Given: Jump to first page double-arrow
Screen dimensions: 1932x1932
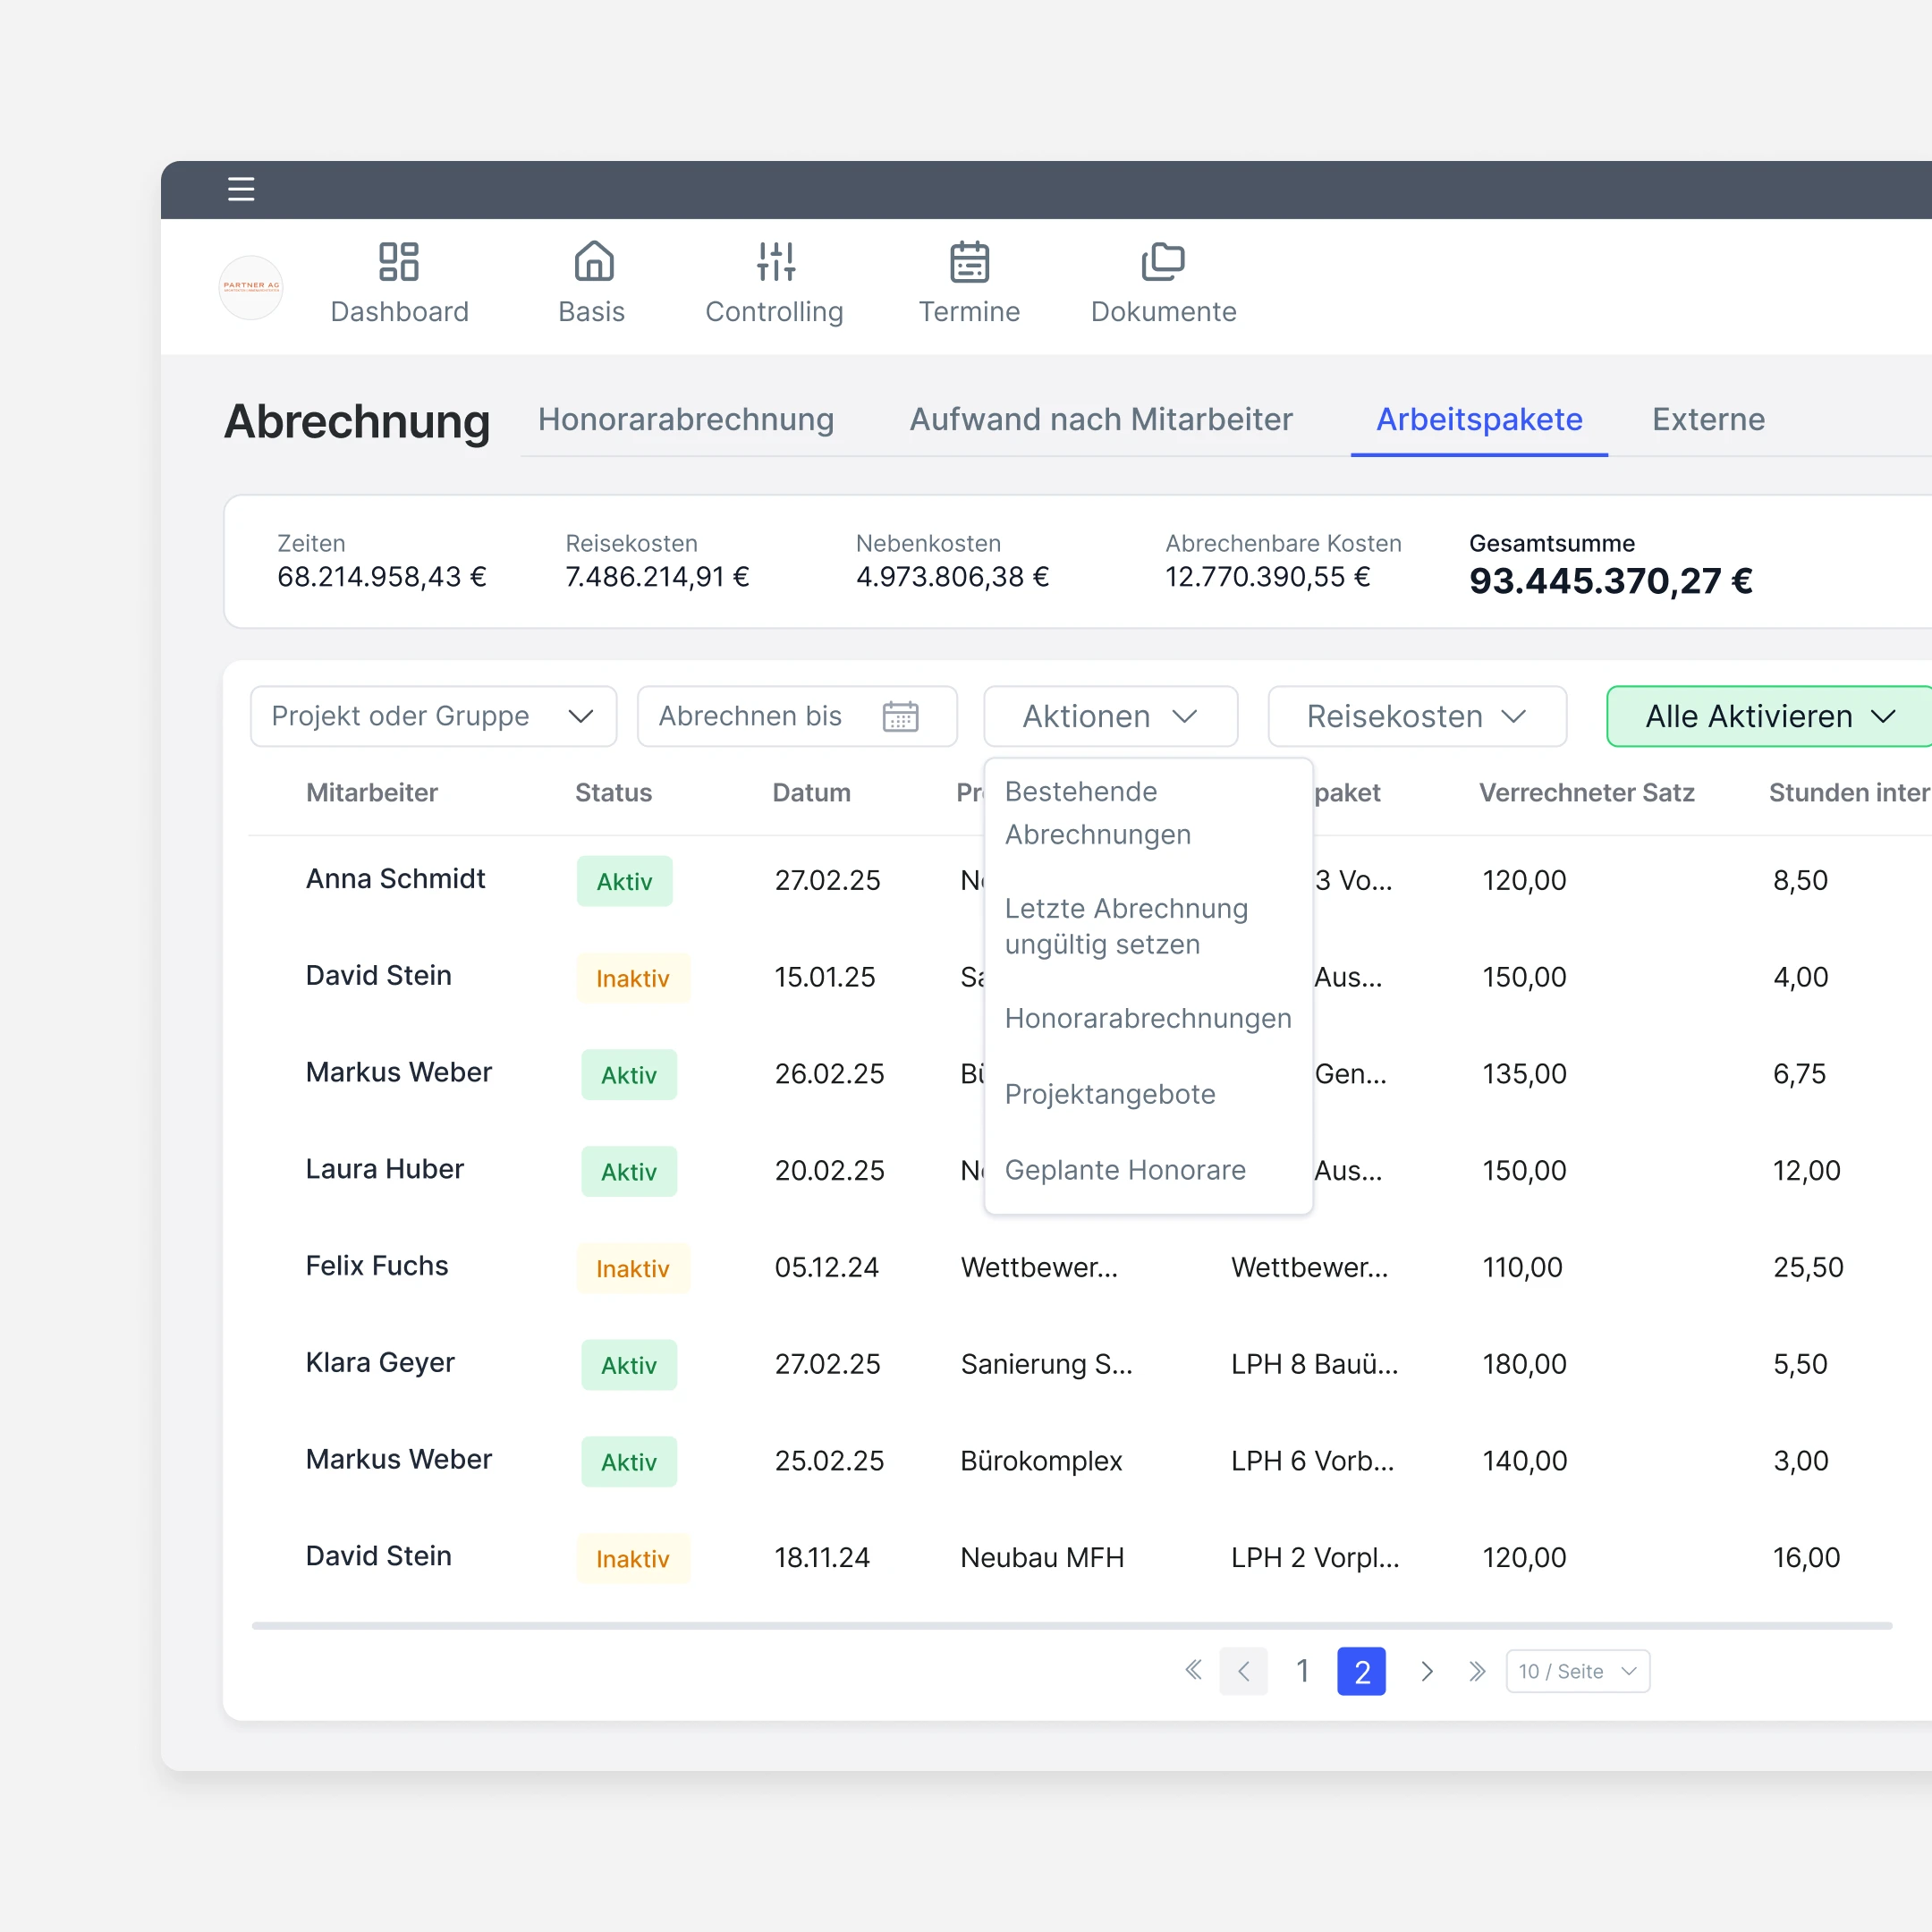Looking at the screenshot, I should coord(1193,1670).
